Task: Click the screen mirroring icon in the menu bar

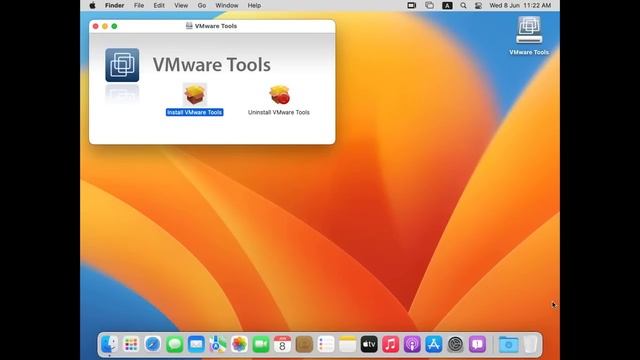Action: pos(429,5)
